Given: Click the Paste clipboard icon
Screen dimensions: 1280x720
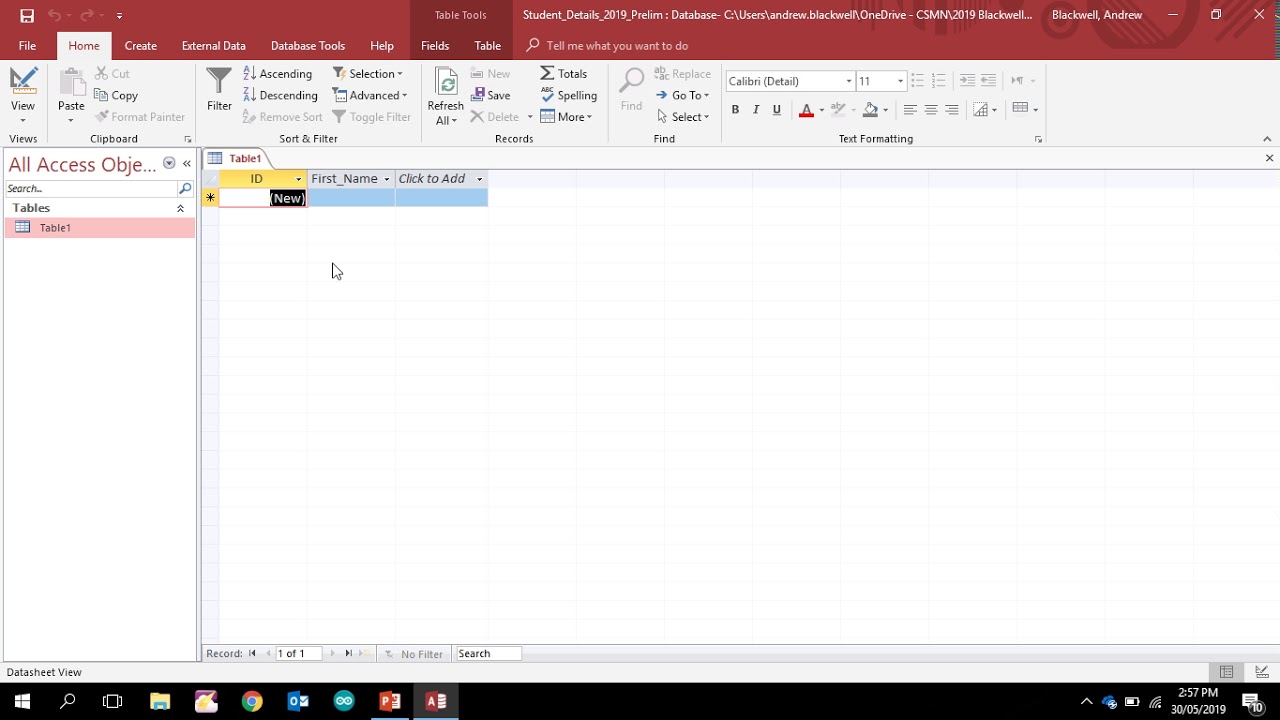Looking at the screenshot, I should click(x=71, y=83).
